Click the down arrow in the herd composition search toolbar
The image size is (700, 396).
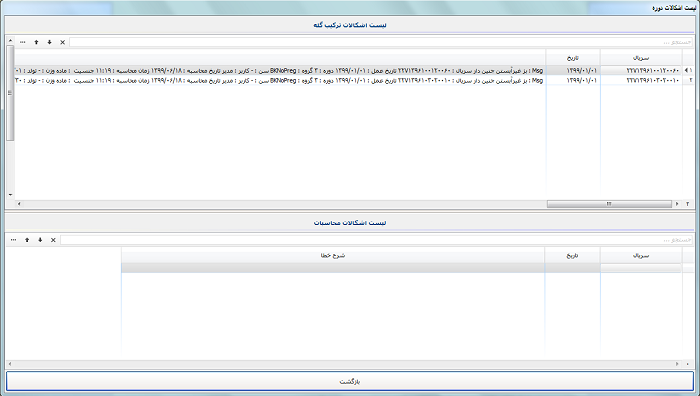(50, 42)
